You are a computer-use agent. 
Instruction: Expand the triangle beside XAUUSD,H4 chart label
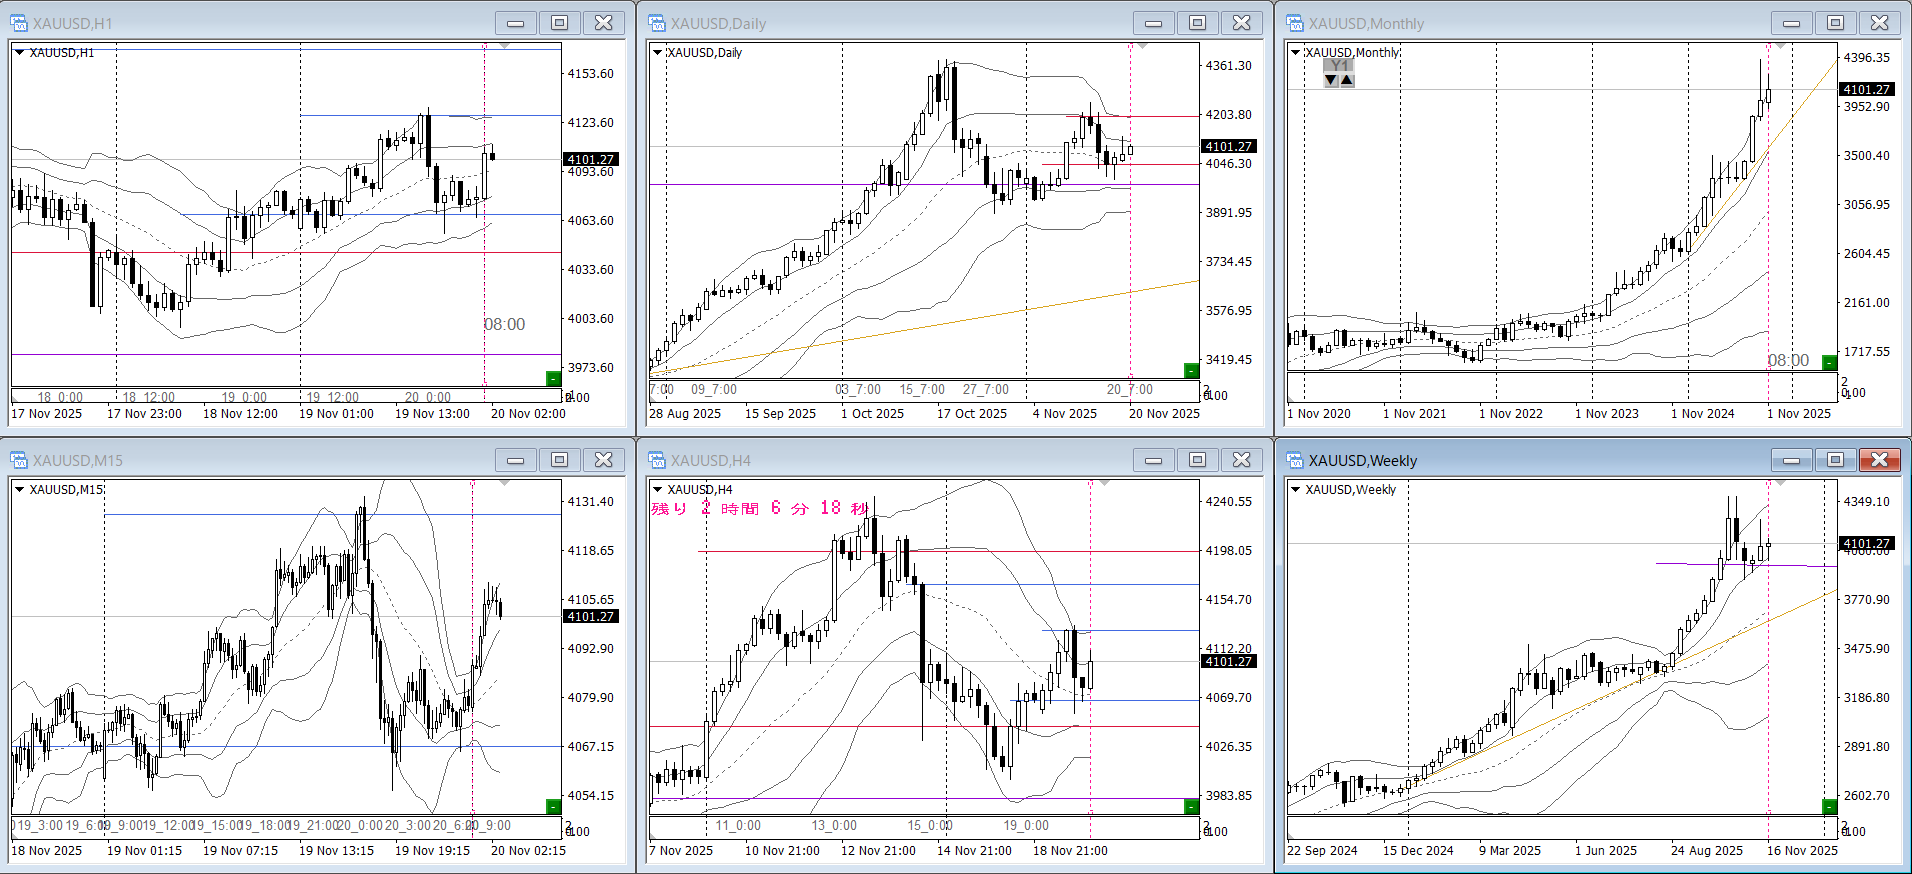(x=657, y=490)
